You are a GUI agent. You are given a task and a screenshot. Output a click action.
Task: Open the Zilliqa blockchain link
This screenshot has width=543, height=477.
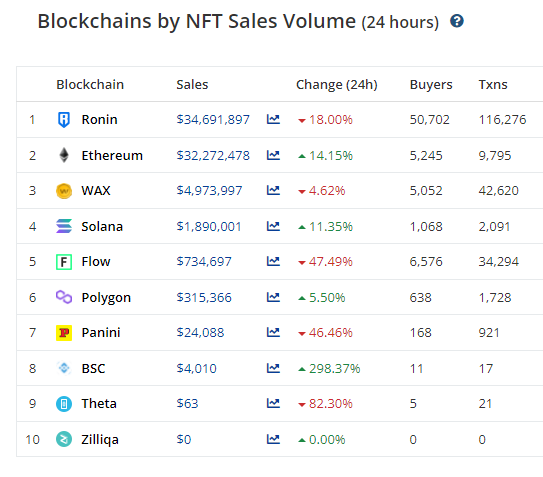point(100,440)
